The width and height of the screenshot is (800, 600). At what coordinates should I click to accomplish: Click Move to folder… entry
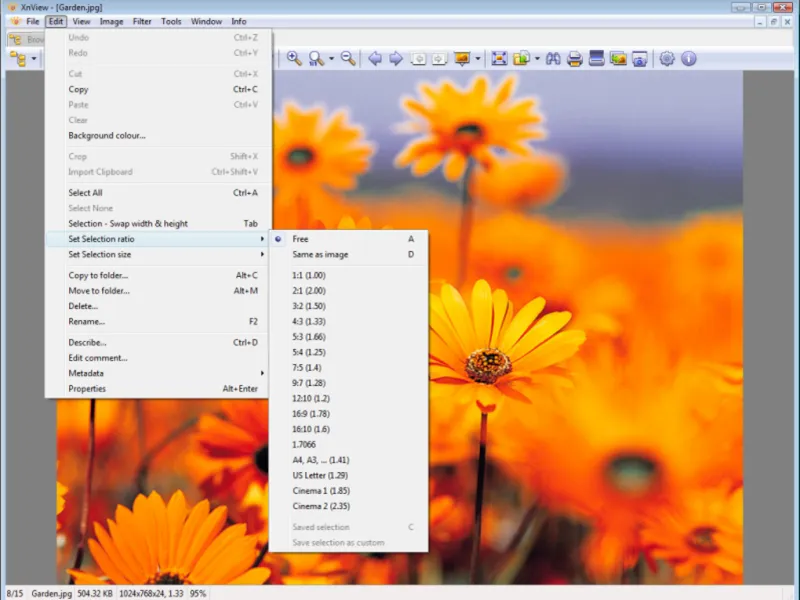pyautogui.click(x=158, y=290)
